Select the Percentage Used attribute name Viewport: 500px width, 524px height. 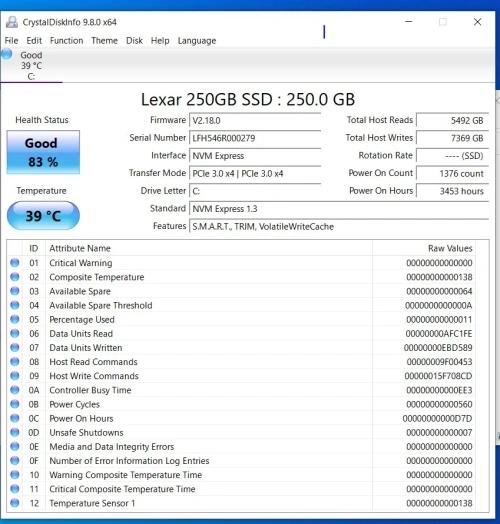[82, 319]
